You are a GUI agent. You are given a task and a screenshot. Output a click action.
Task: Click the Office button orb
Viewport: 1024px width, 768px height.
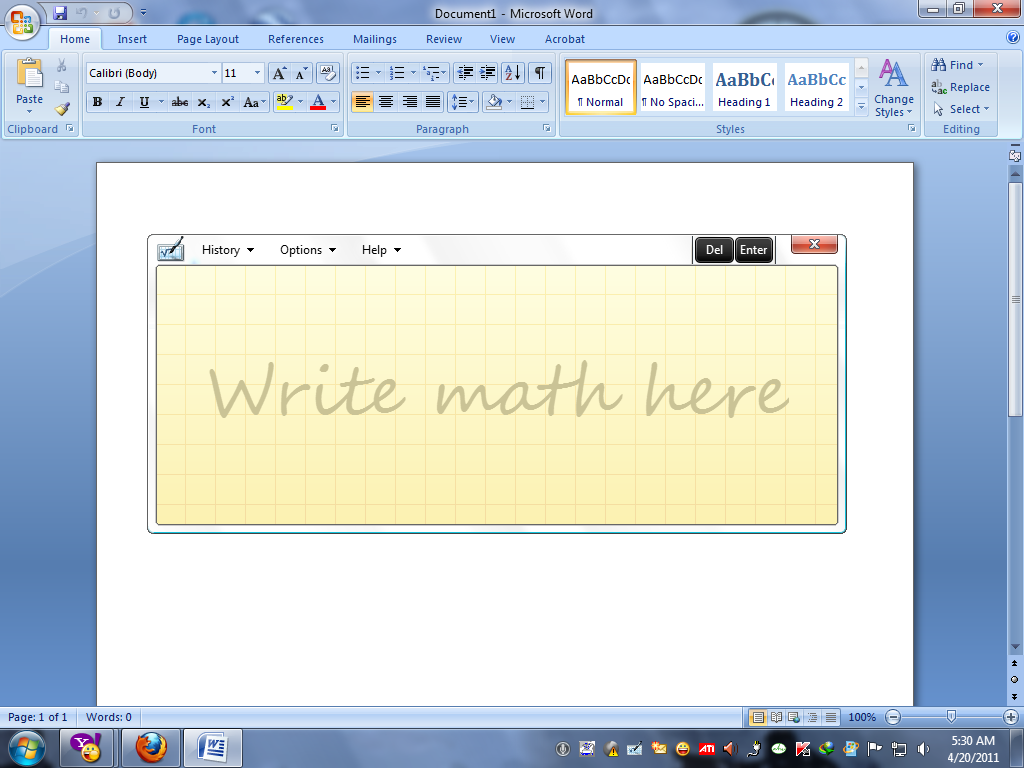22,22
